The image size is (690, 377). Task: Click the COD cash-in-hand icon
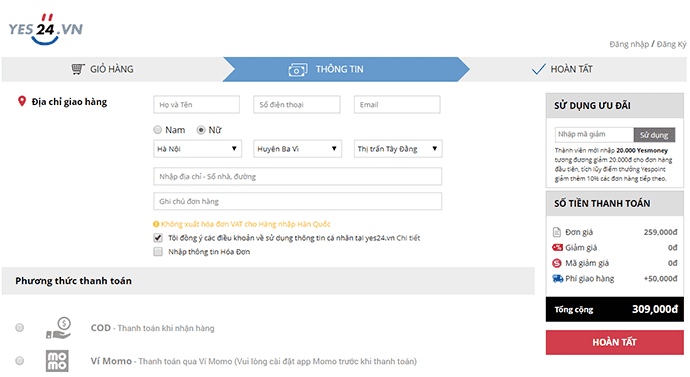58,328
